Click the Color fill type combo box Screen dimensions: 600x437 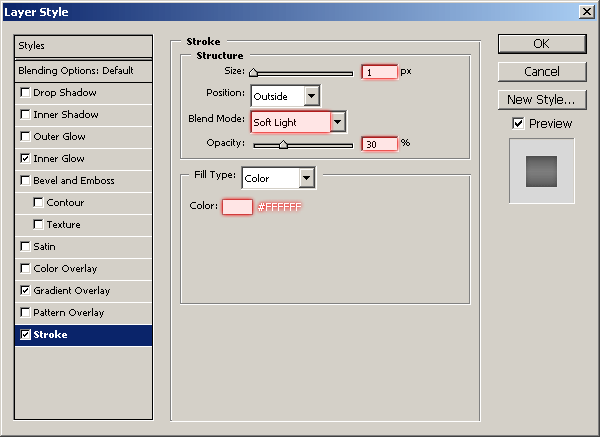pyautogui.click(x=279, y=178)
